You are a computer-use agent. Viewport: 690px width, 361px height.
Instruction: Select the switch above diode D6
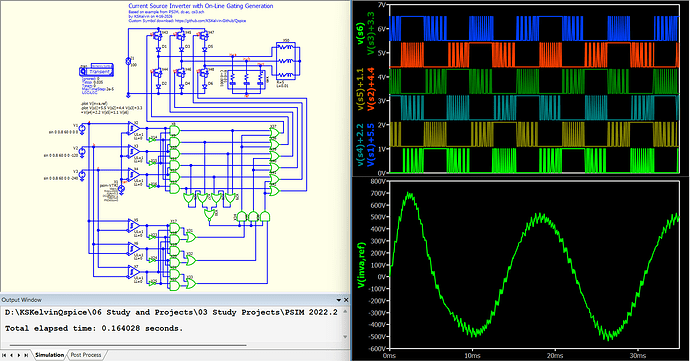pyautogui.click(x=203, y=73)
